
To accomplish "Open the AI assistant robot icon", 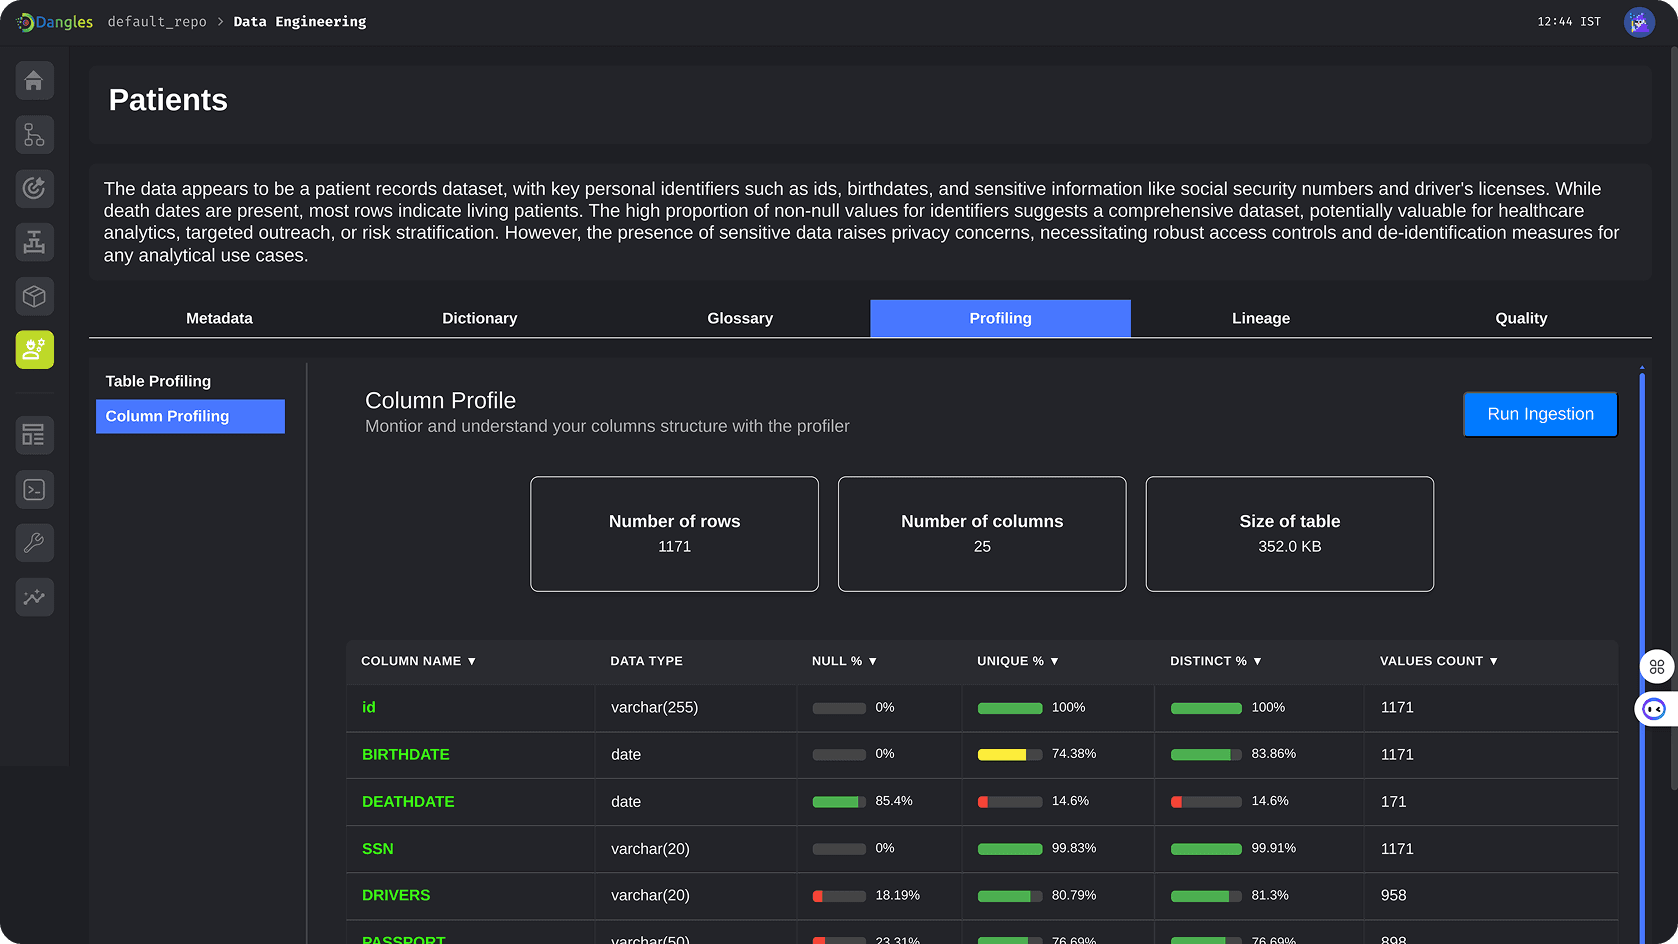I will [x=1653, y=708].
